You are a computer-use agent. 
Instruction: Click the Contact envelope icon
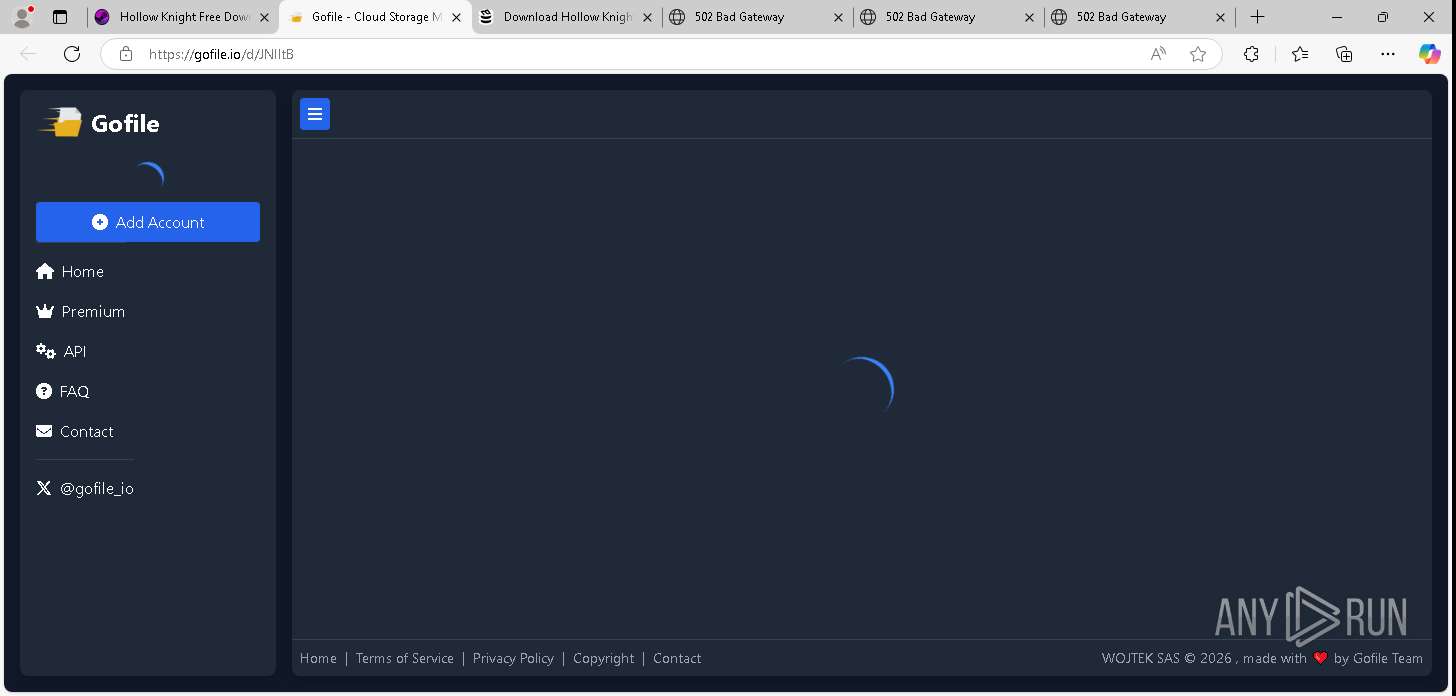[x=44, y=431]
